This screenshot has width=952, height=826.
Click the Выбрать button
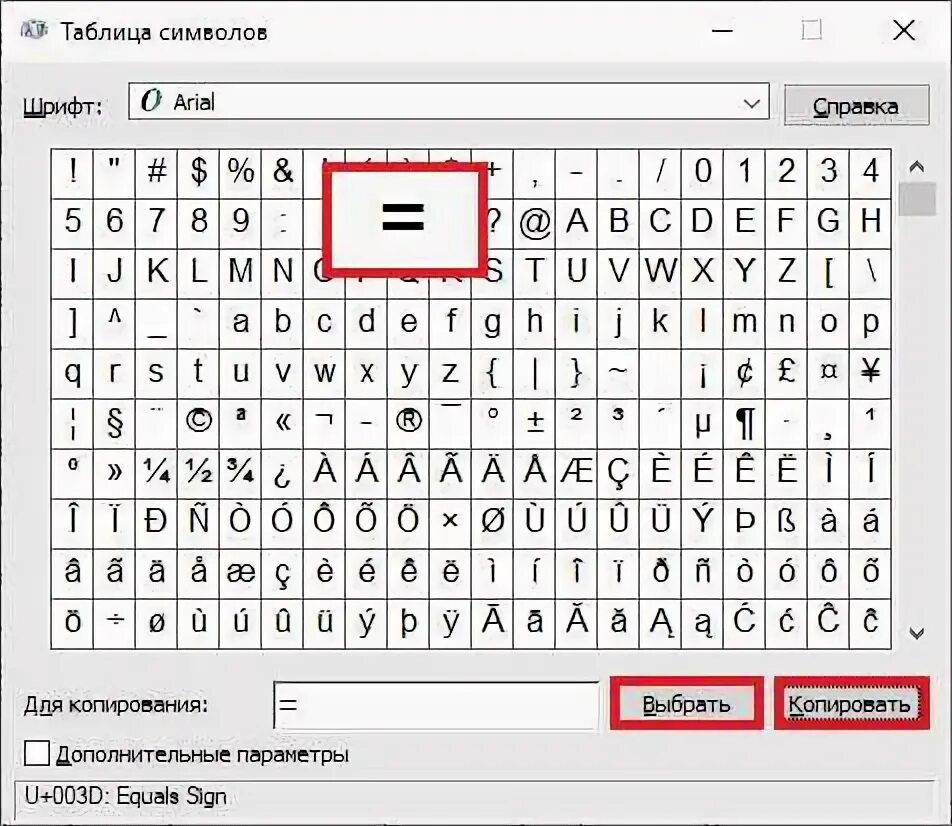[x=686, y=704]
